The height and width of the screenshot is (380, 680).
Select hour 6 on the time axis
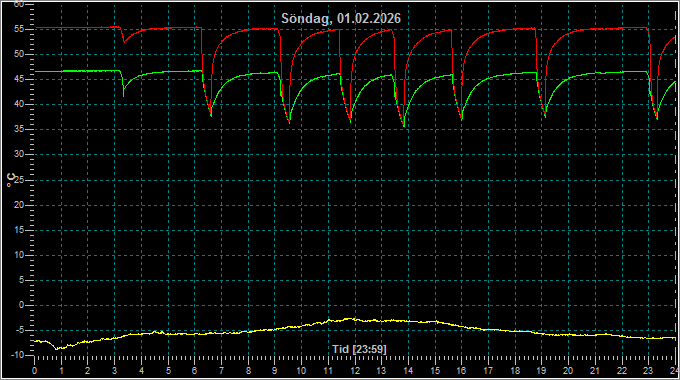(x=195, y=371)
